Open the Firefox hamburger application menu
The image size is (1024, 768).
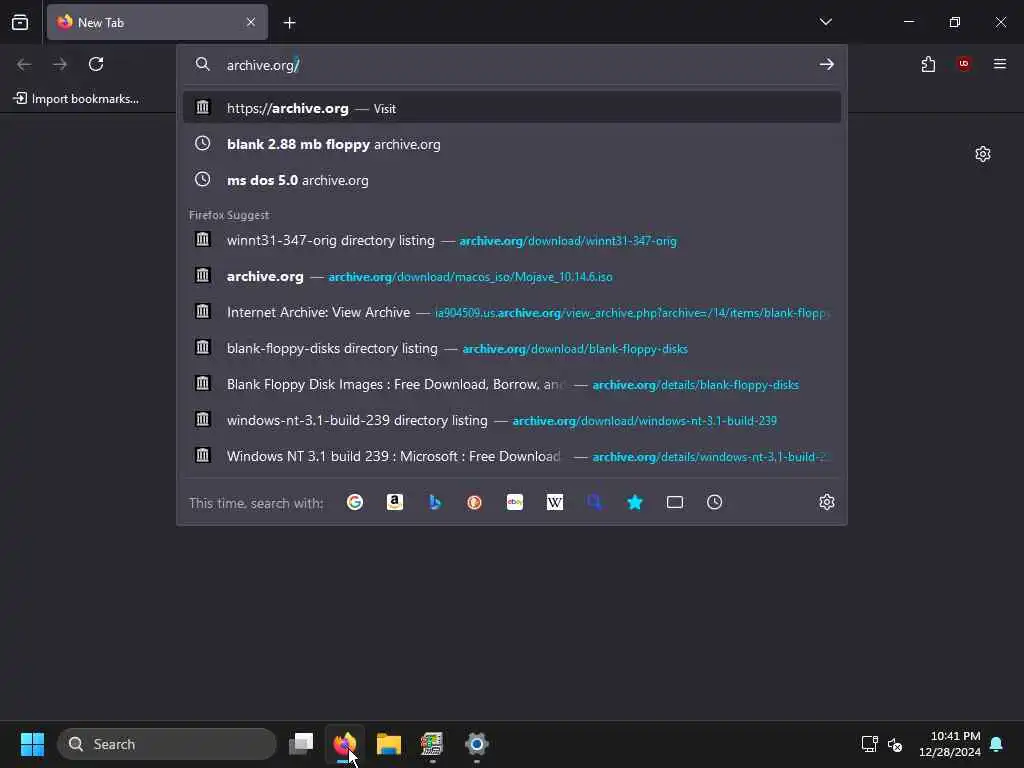point(1000,64)
